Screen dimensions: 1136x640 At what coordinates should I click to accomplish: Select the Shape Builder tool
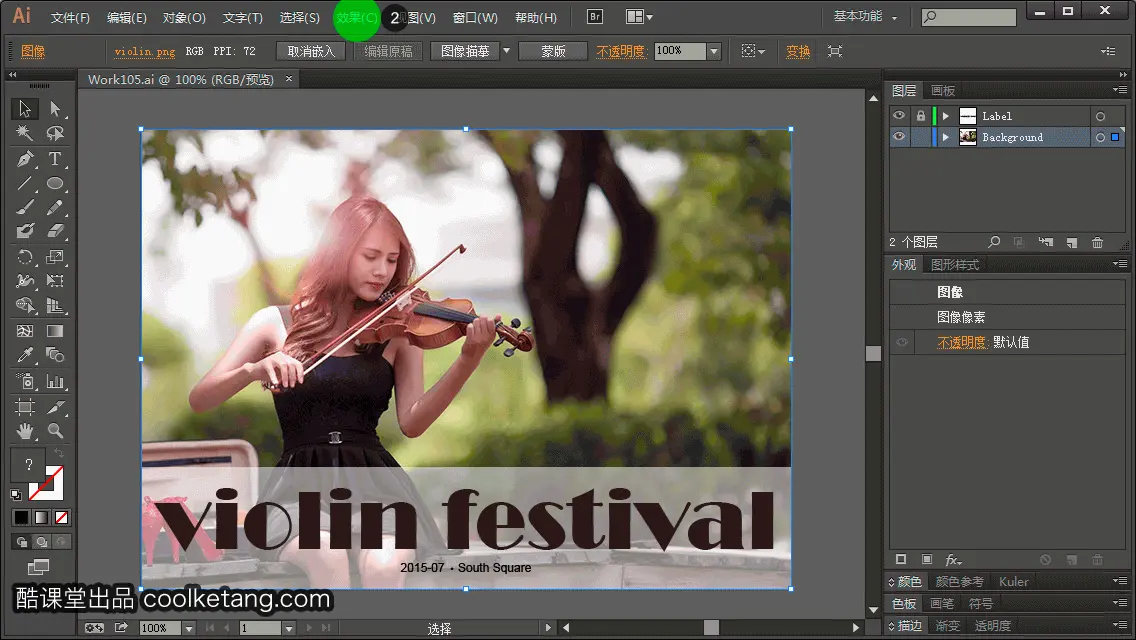pyautogui.click(x=25, y=306)
